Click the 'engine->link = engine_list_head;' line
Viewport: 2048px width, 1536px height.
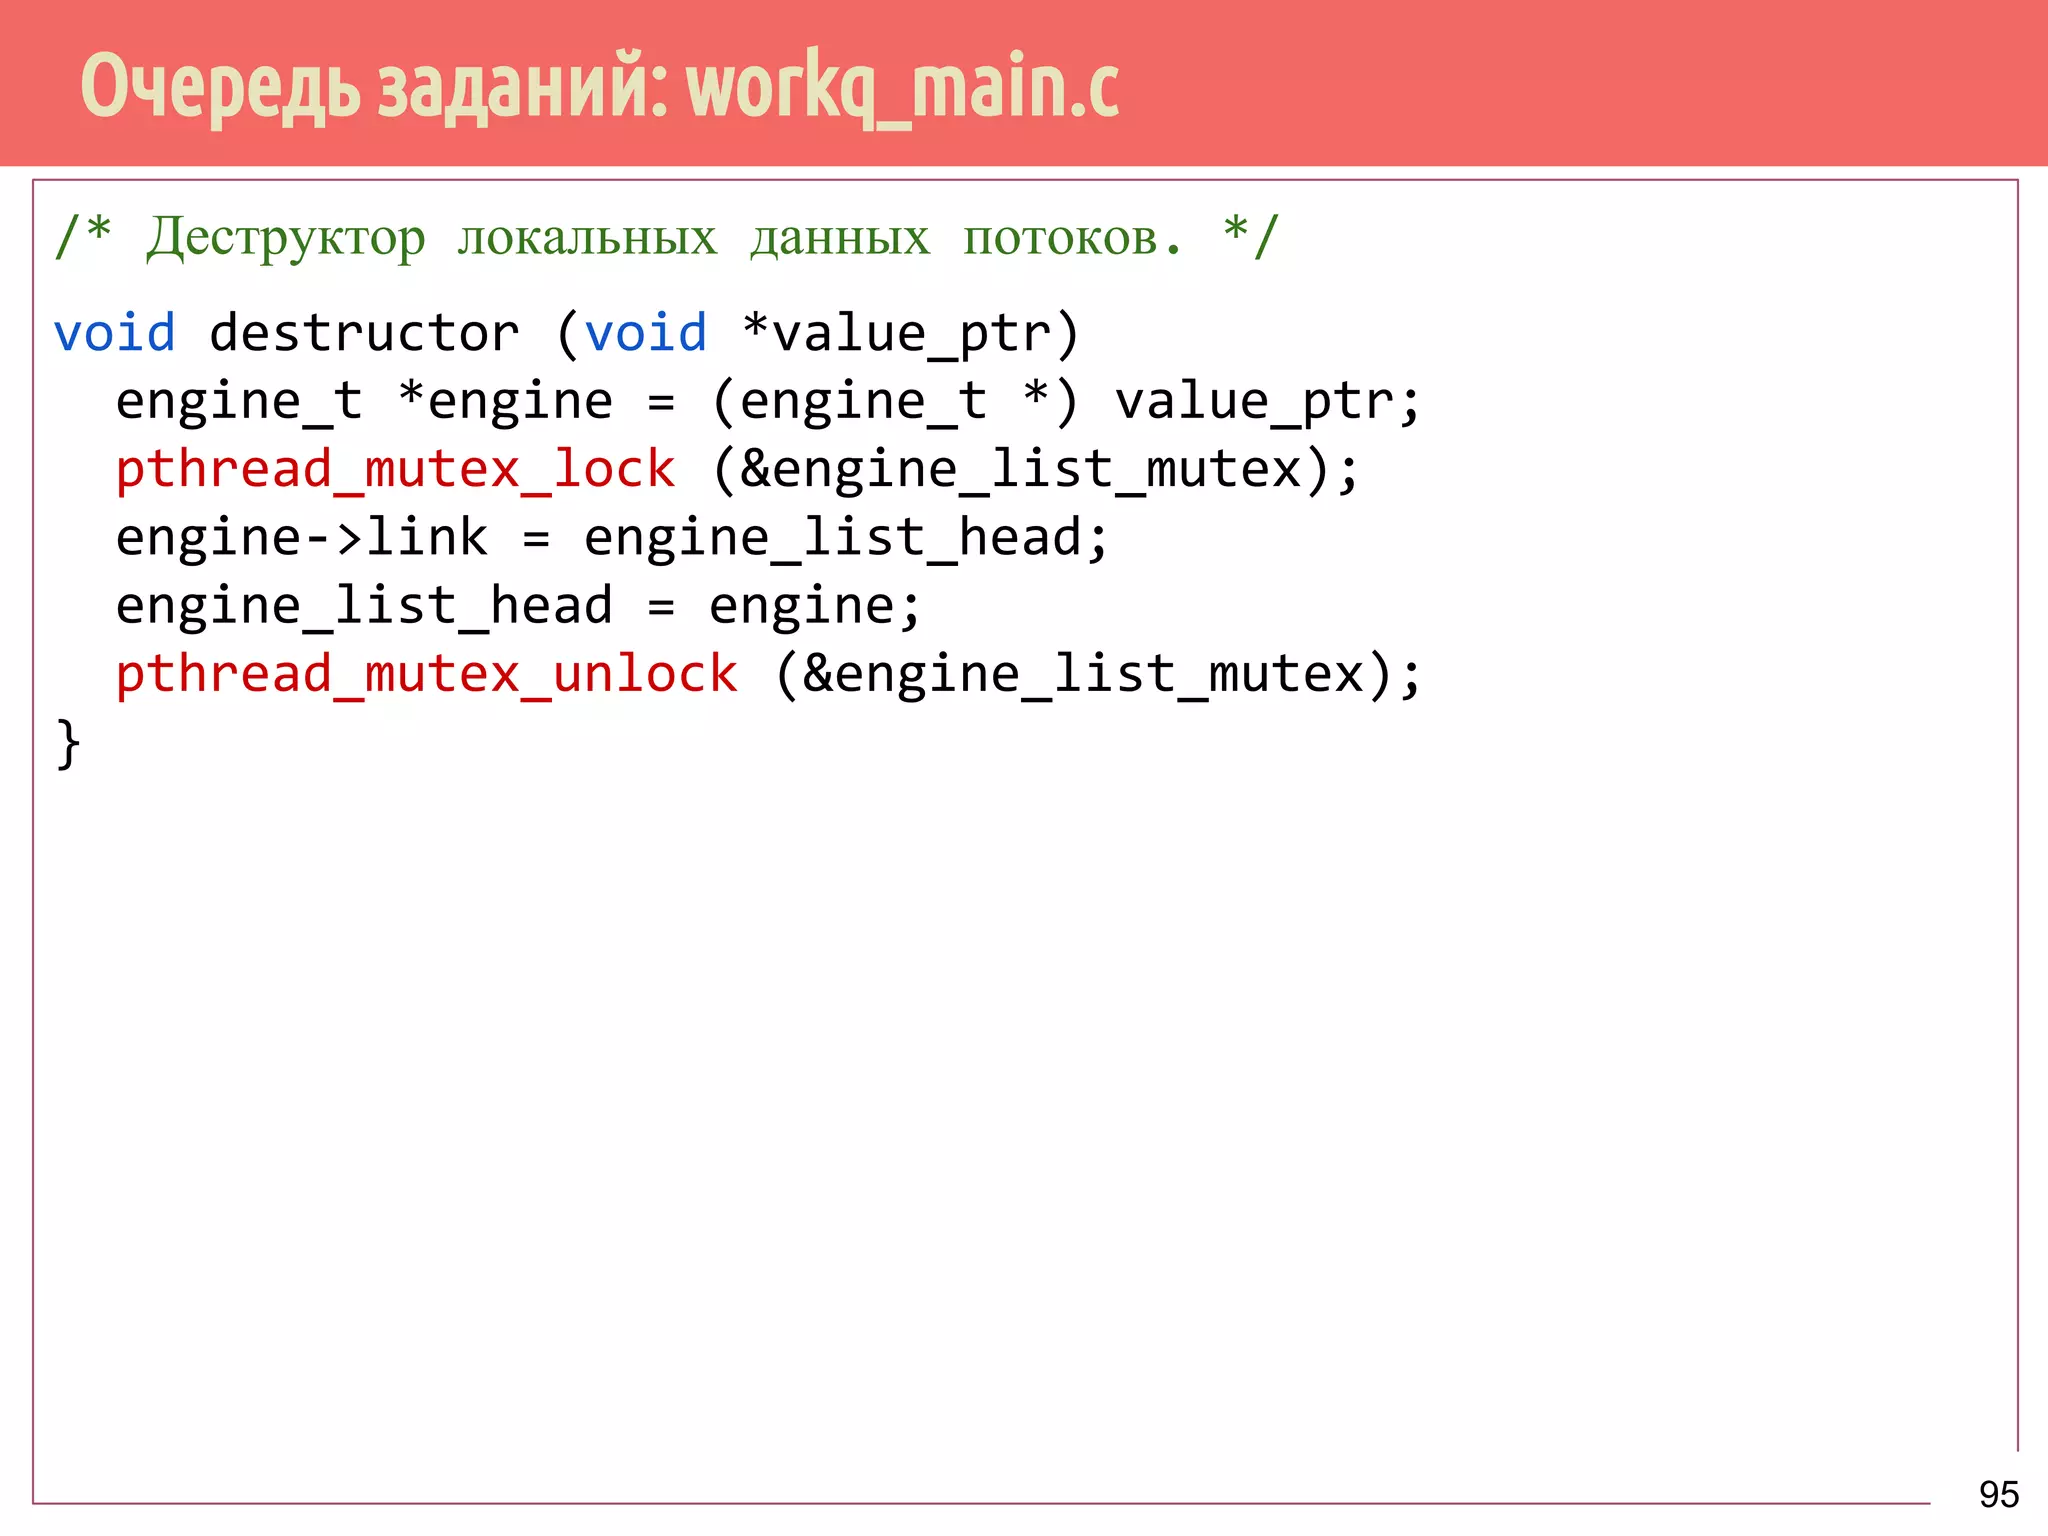pos(612,538)
